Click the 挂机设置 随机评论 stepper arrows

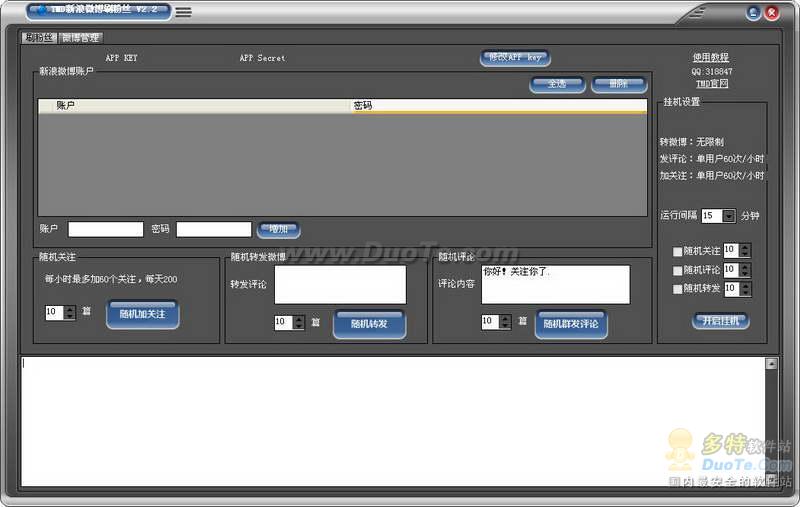(745, 269)
